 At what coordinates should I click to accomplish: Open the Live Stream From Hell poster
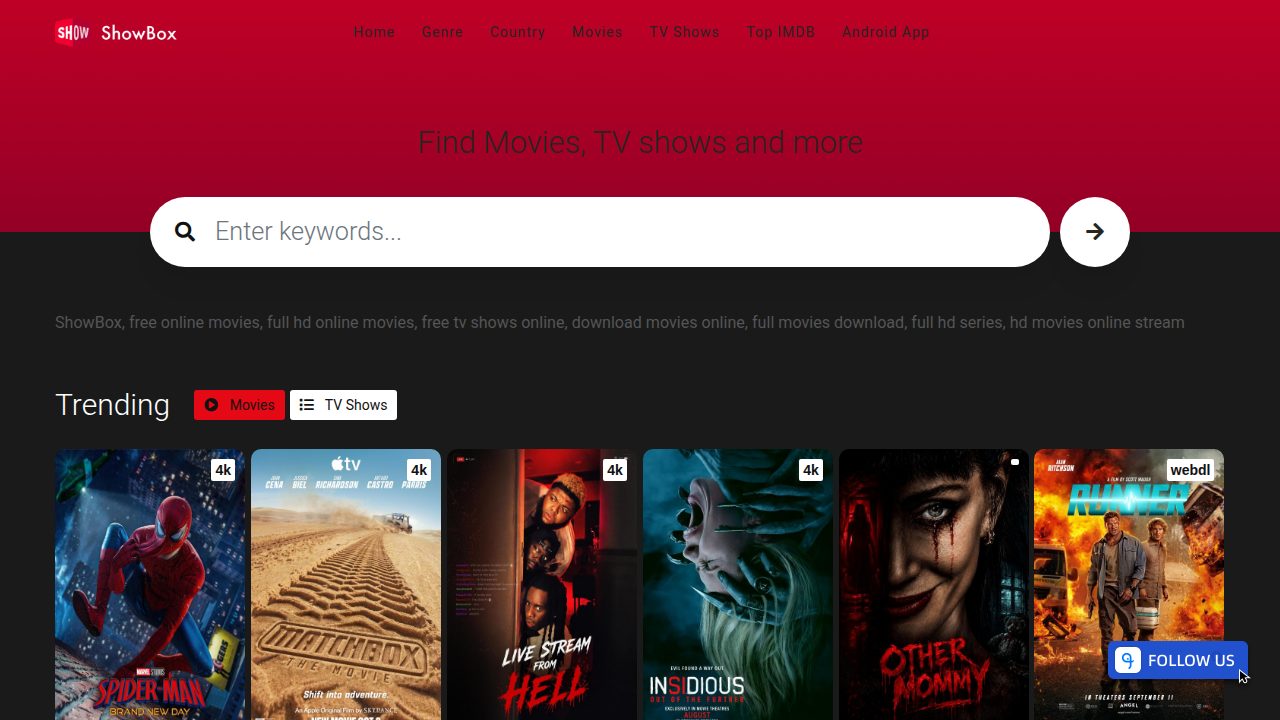542,585
